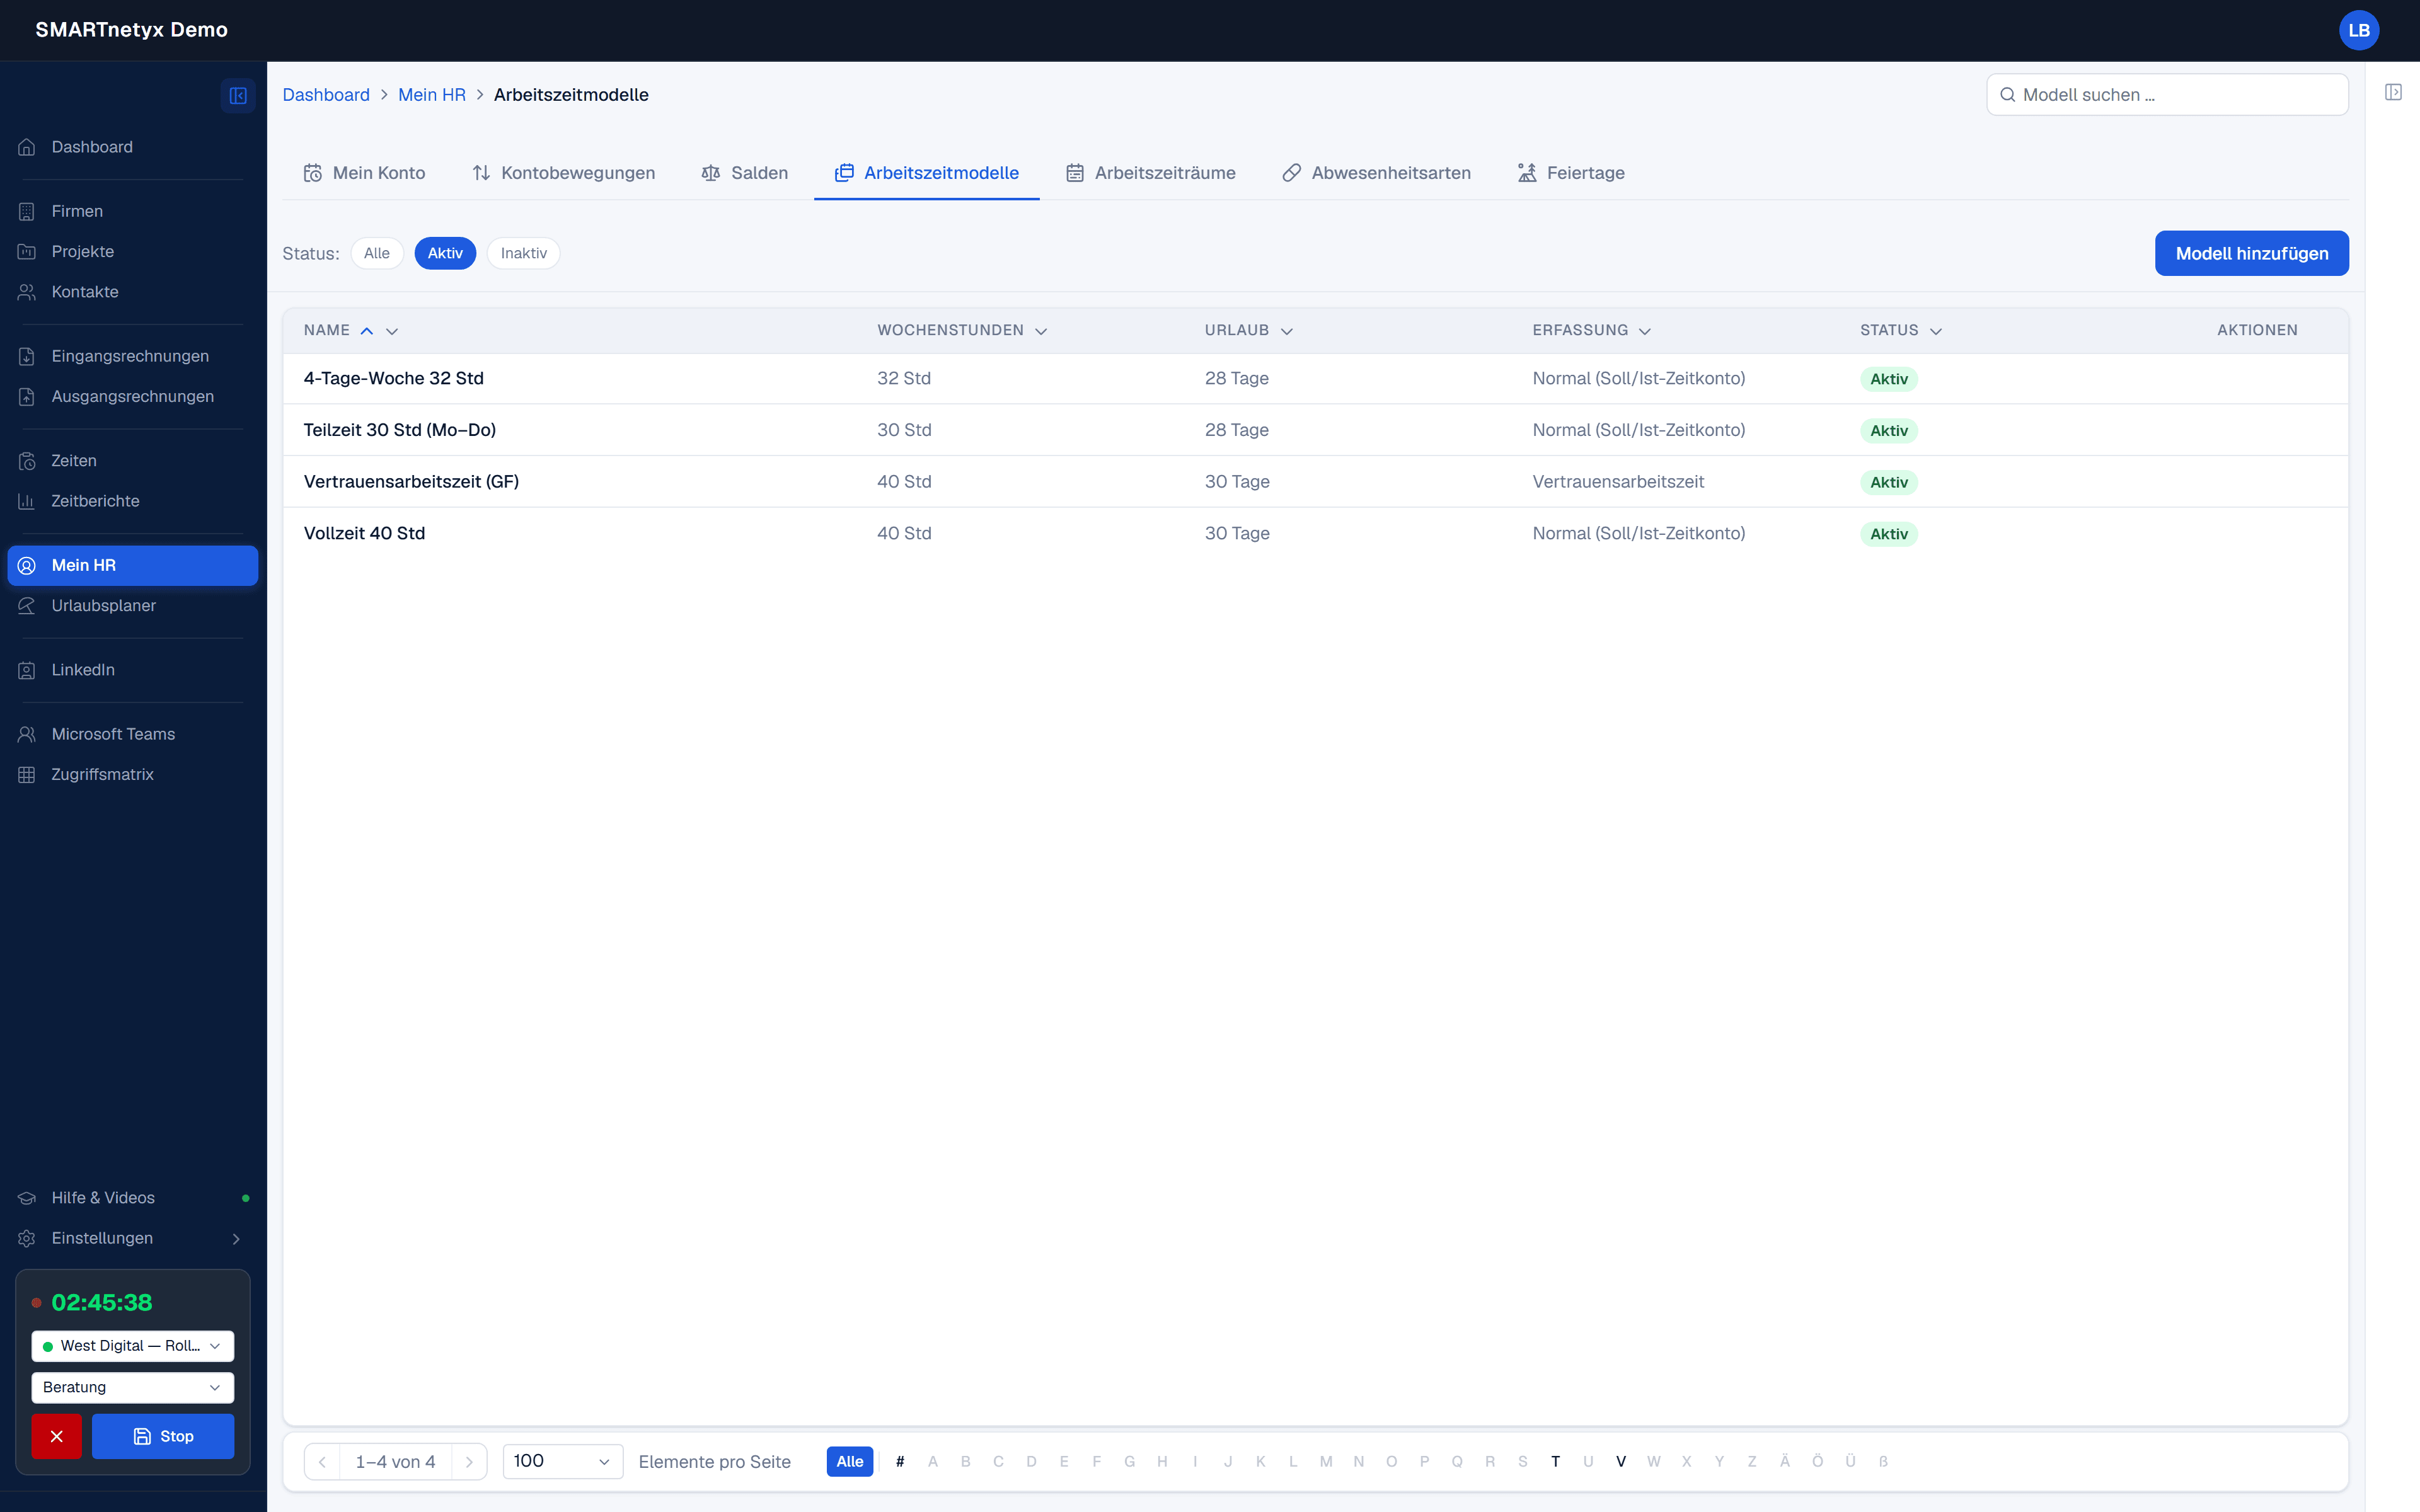The width and height of the screenshot is (2420, 1512).
Task: Open Mein HR breadcrumb link
Action: [x=432, y=95]
